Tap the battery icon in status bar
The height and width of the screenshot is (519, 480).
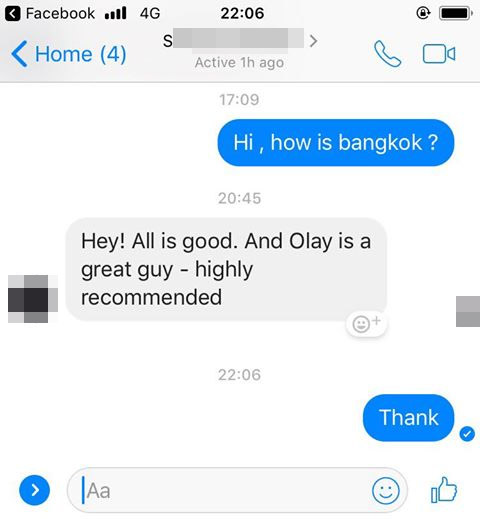pos(456,14)
